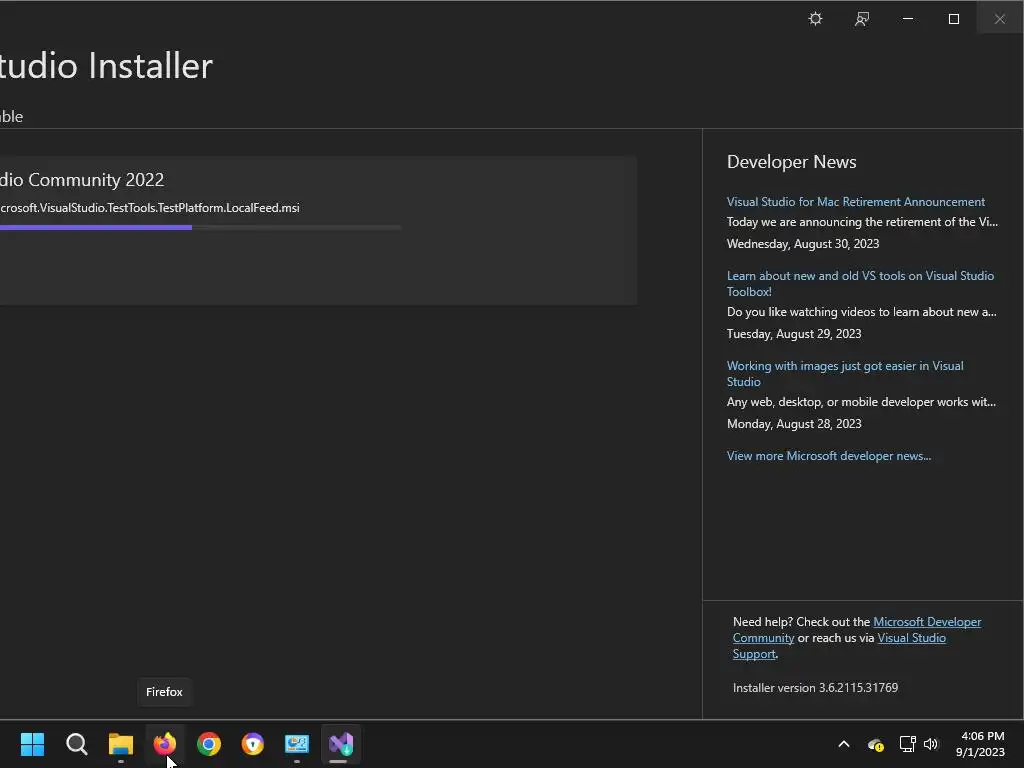Open the remote desktop app in taskbar
1024x768 pixels.
point(297,744)
